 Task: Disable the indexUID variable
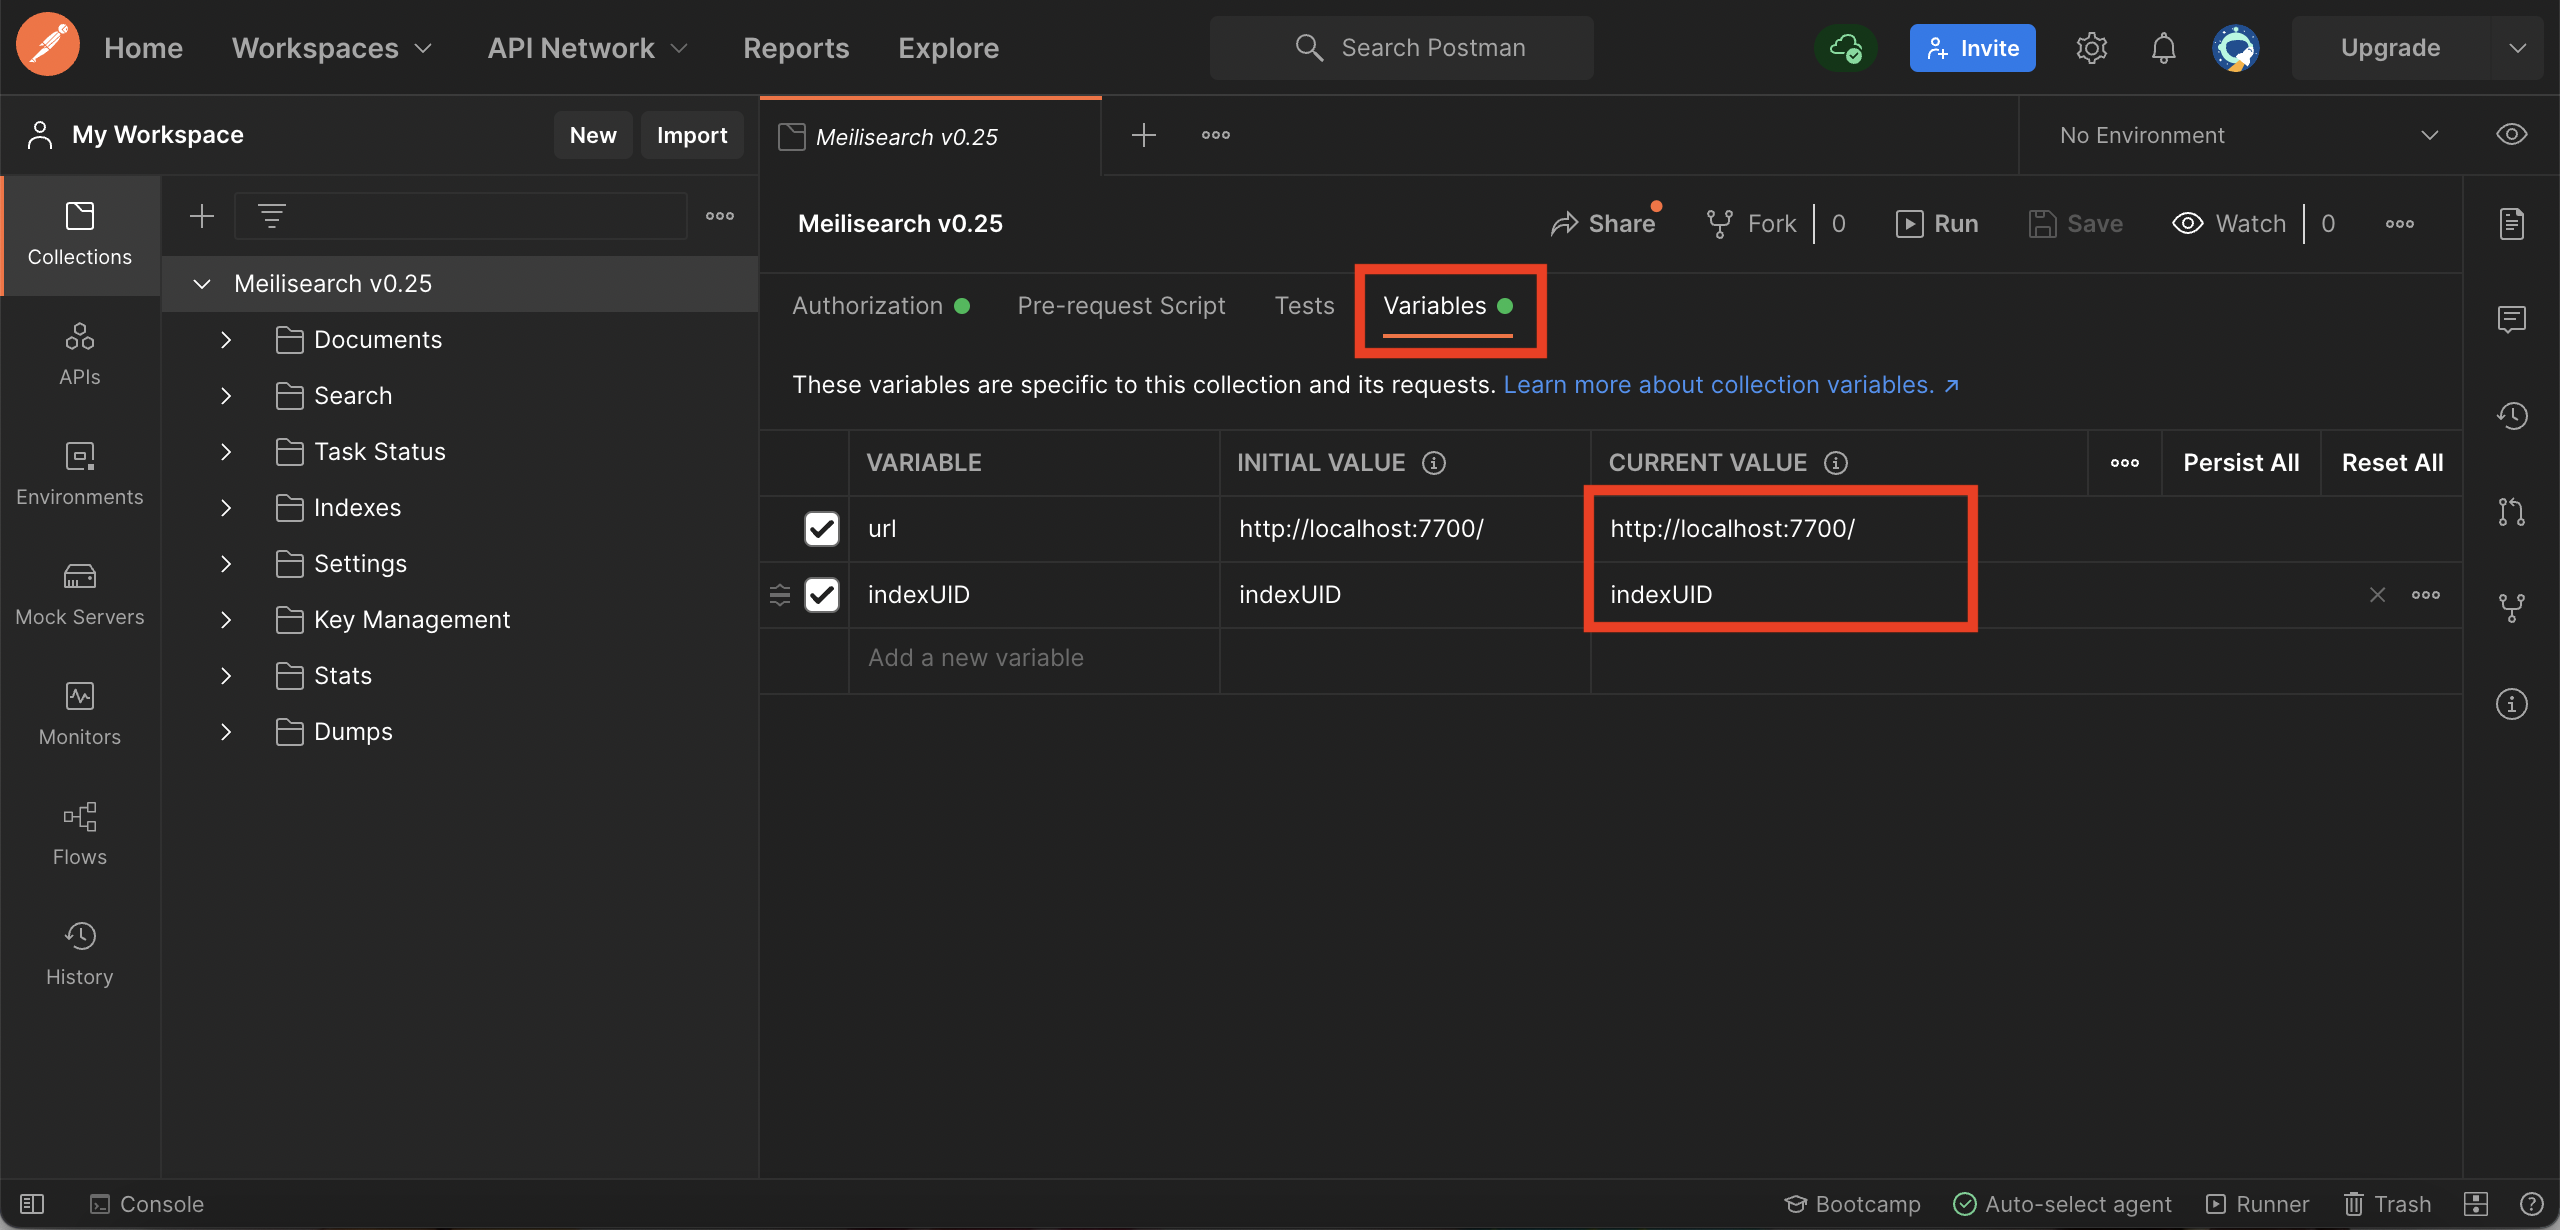(x=820, y=594)
